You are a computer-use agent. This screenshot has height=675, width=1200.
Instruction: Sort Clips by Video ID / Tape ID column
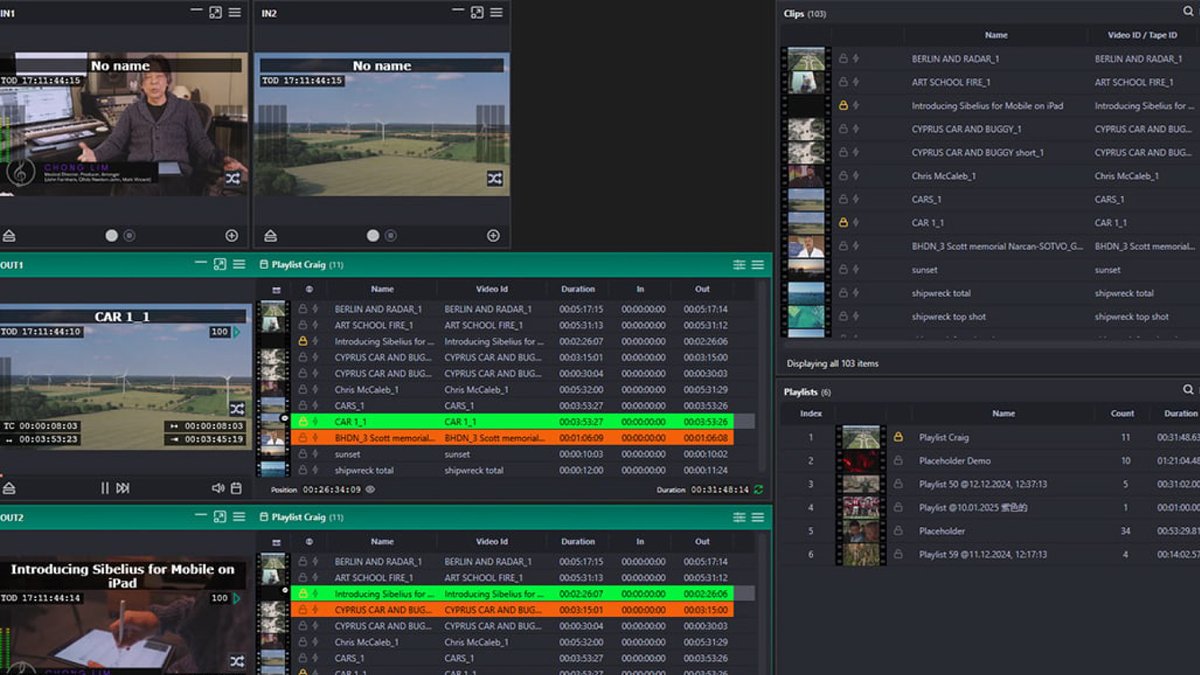1142,35
